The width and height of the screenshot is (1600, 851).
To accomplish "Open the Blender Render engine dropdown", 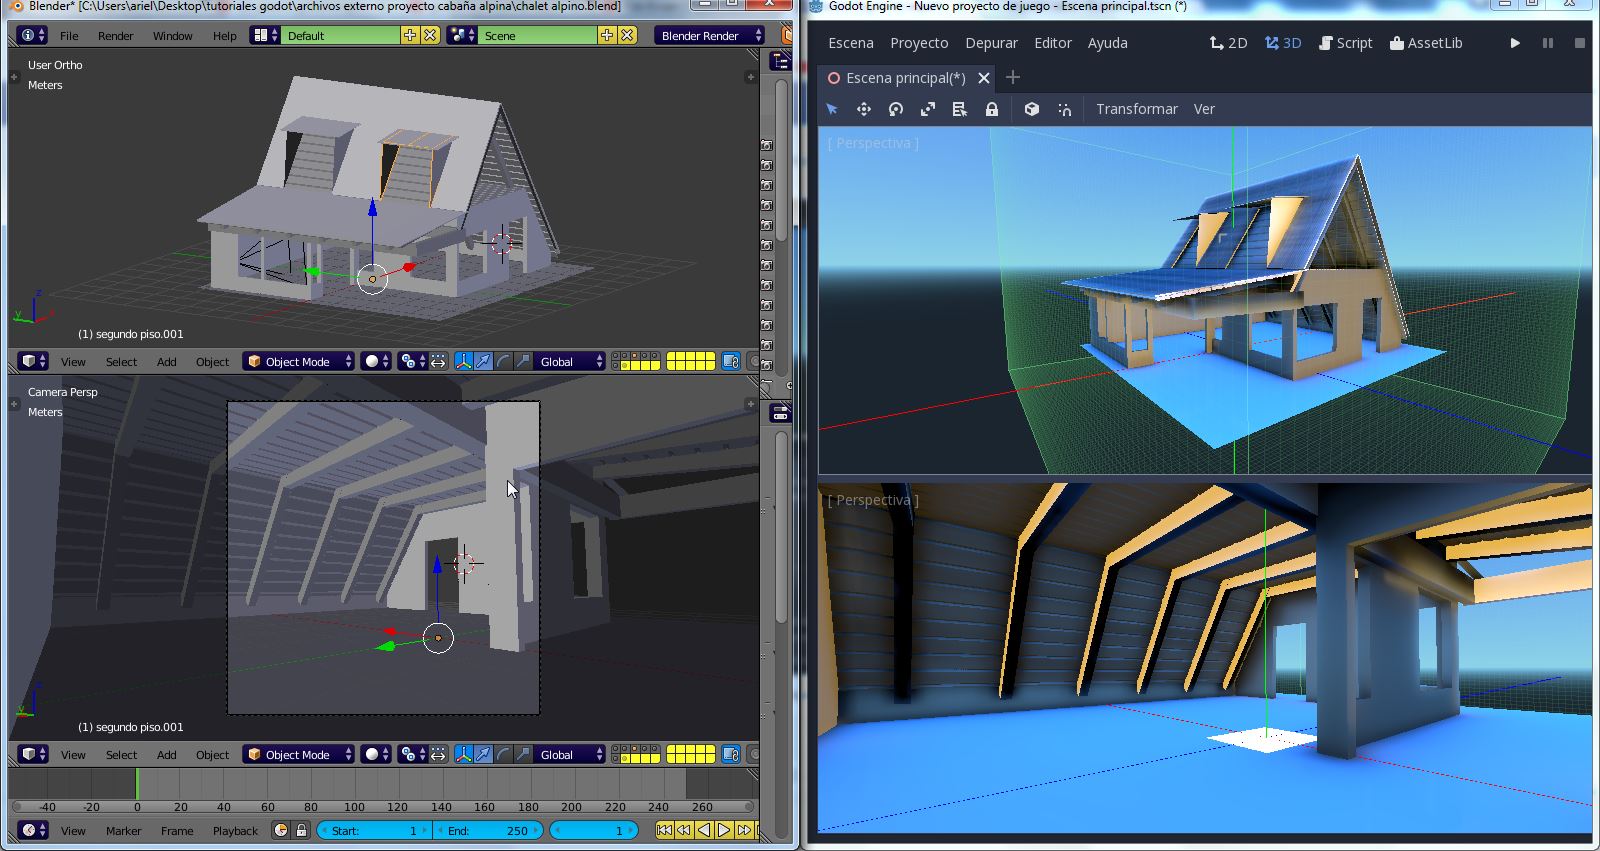I will [710, 35].
